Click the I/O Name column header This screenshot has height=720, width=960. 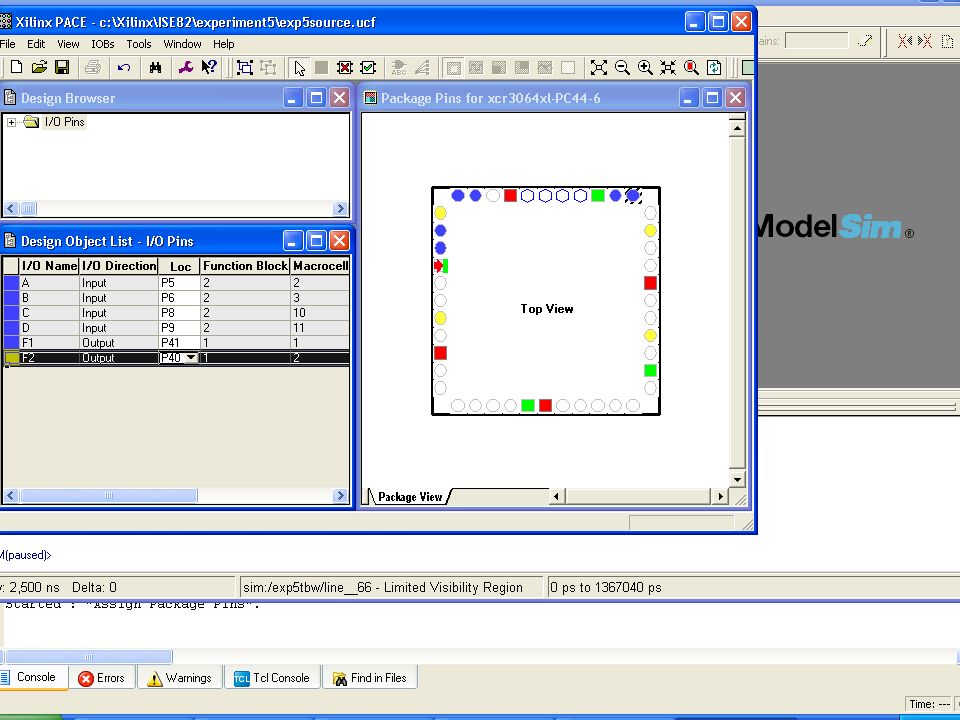[49, 266]
